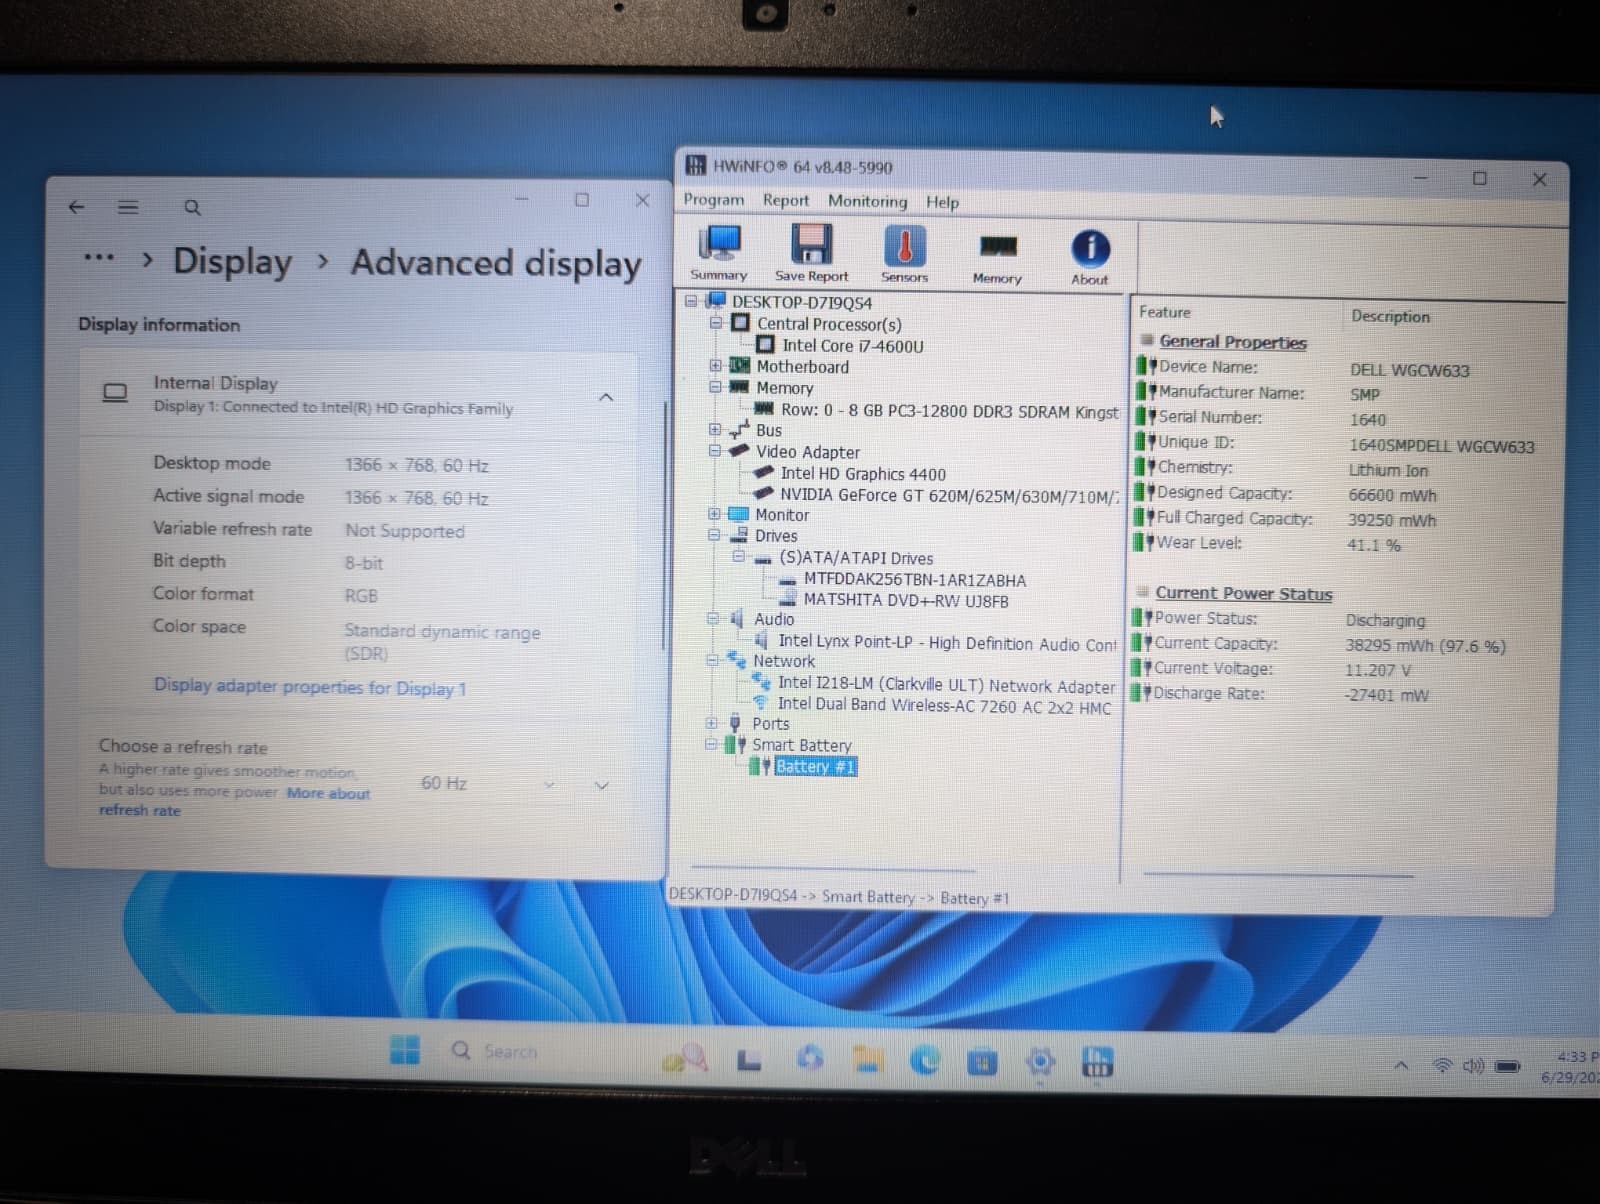Navigate to Display breadcrumb in Settings

pyautogui.click(x=232, y=261)
